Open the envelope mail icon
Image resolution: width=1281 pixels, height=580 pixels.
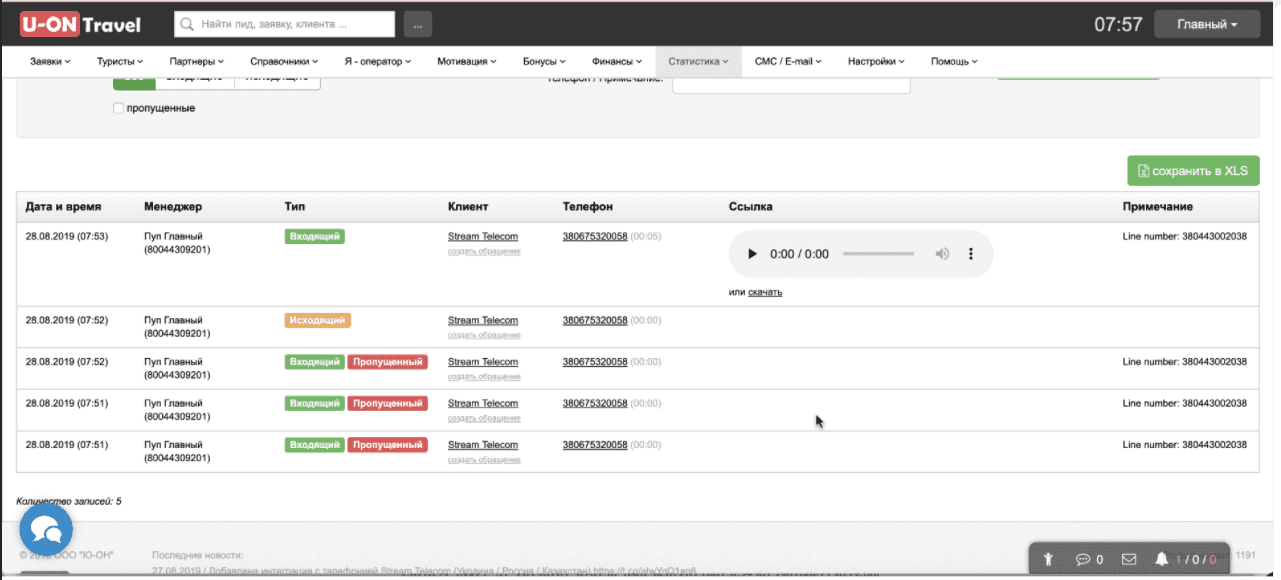click(x=1129, y=559)
